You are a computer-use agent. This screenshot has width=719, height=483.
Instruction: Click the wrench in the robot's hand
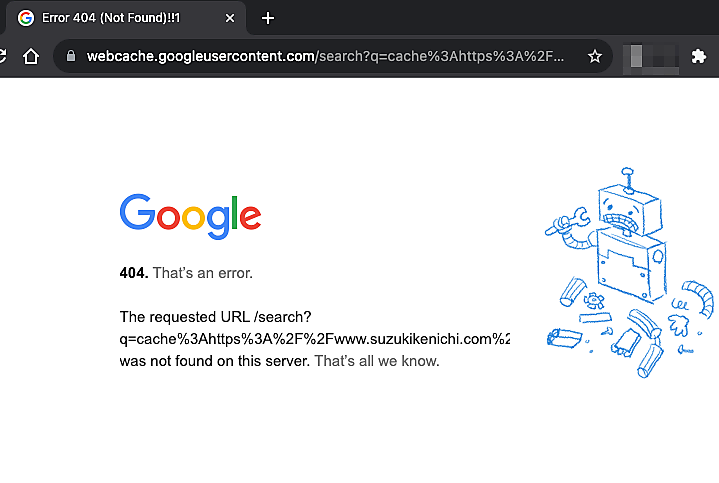pos(558,222)
